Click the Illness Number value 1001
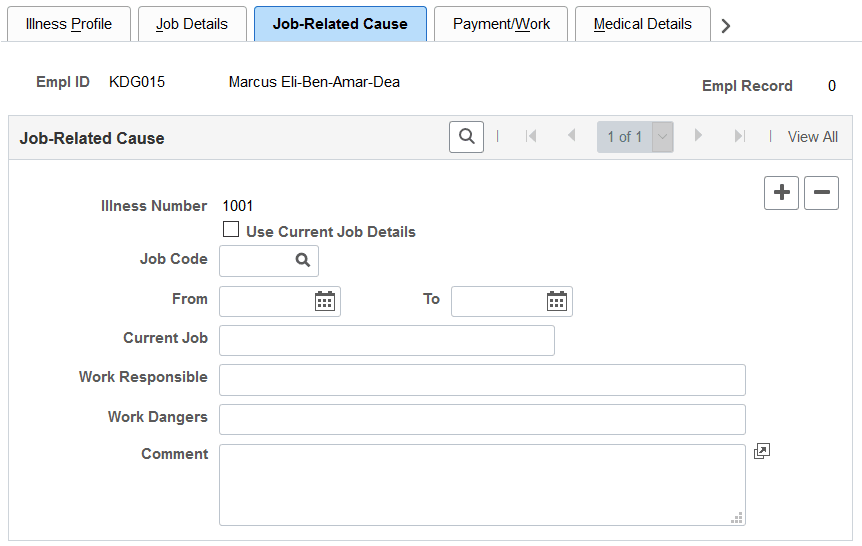This screenshot has height=546, width=862. coord(237,206)
